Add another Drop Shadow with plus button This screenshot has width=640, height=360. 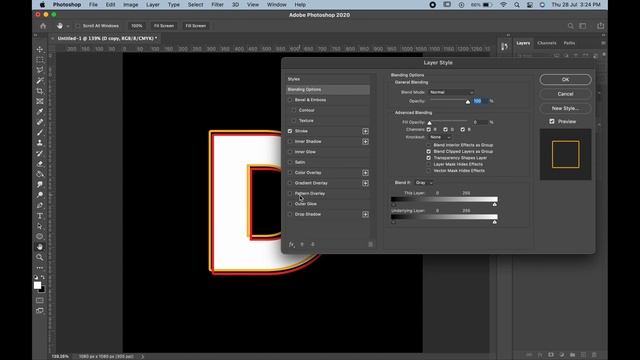coord(365,214)
